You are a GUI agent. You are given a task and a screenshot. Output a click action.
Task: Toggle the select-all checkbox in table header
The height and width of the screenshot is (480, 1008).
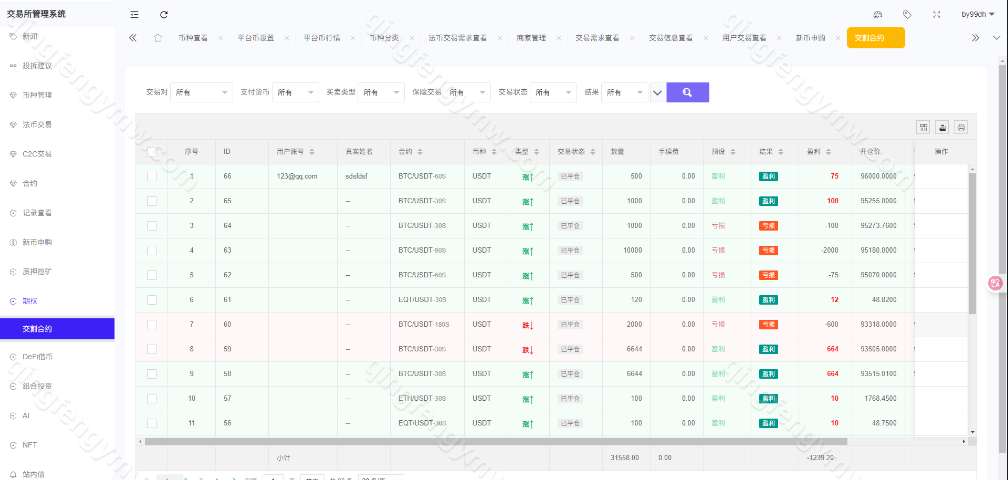tap(152, 152)
